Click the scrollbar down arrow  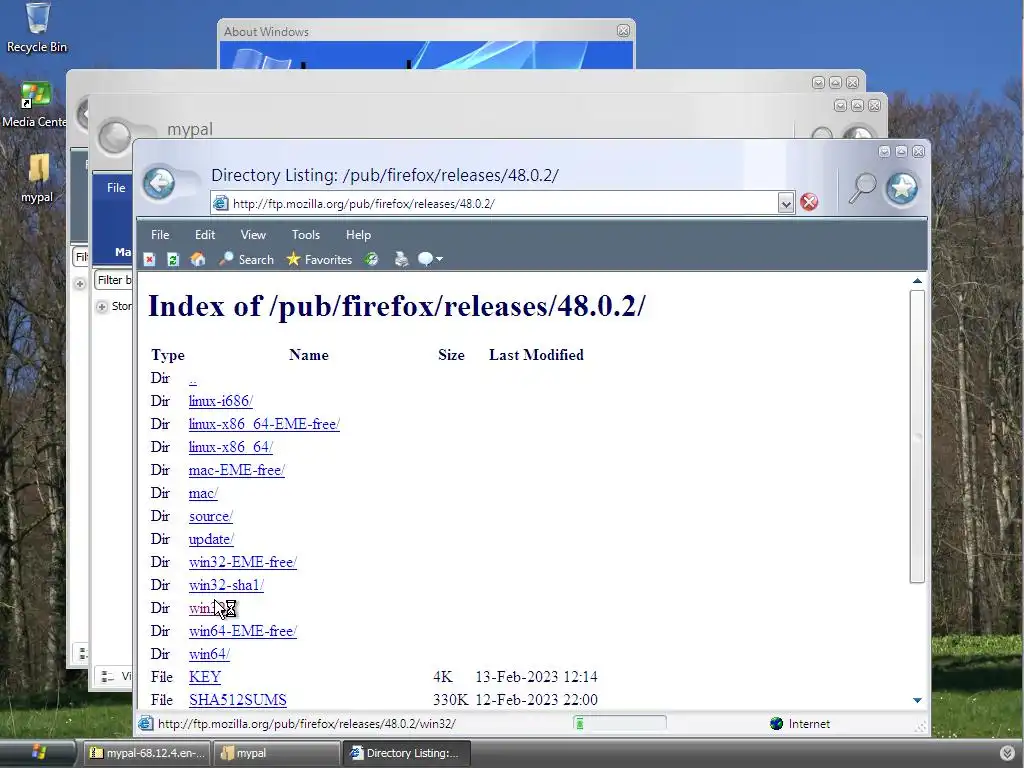(x=917, y=700)
